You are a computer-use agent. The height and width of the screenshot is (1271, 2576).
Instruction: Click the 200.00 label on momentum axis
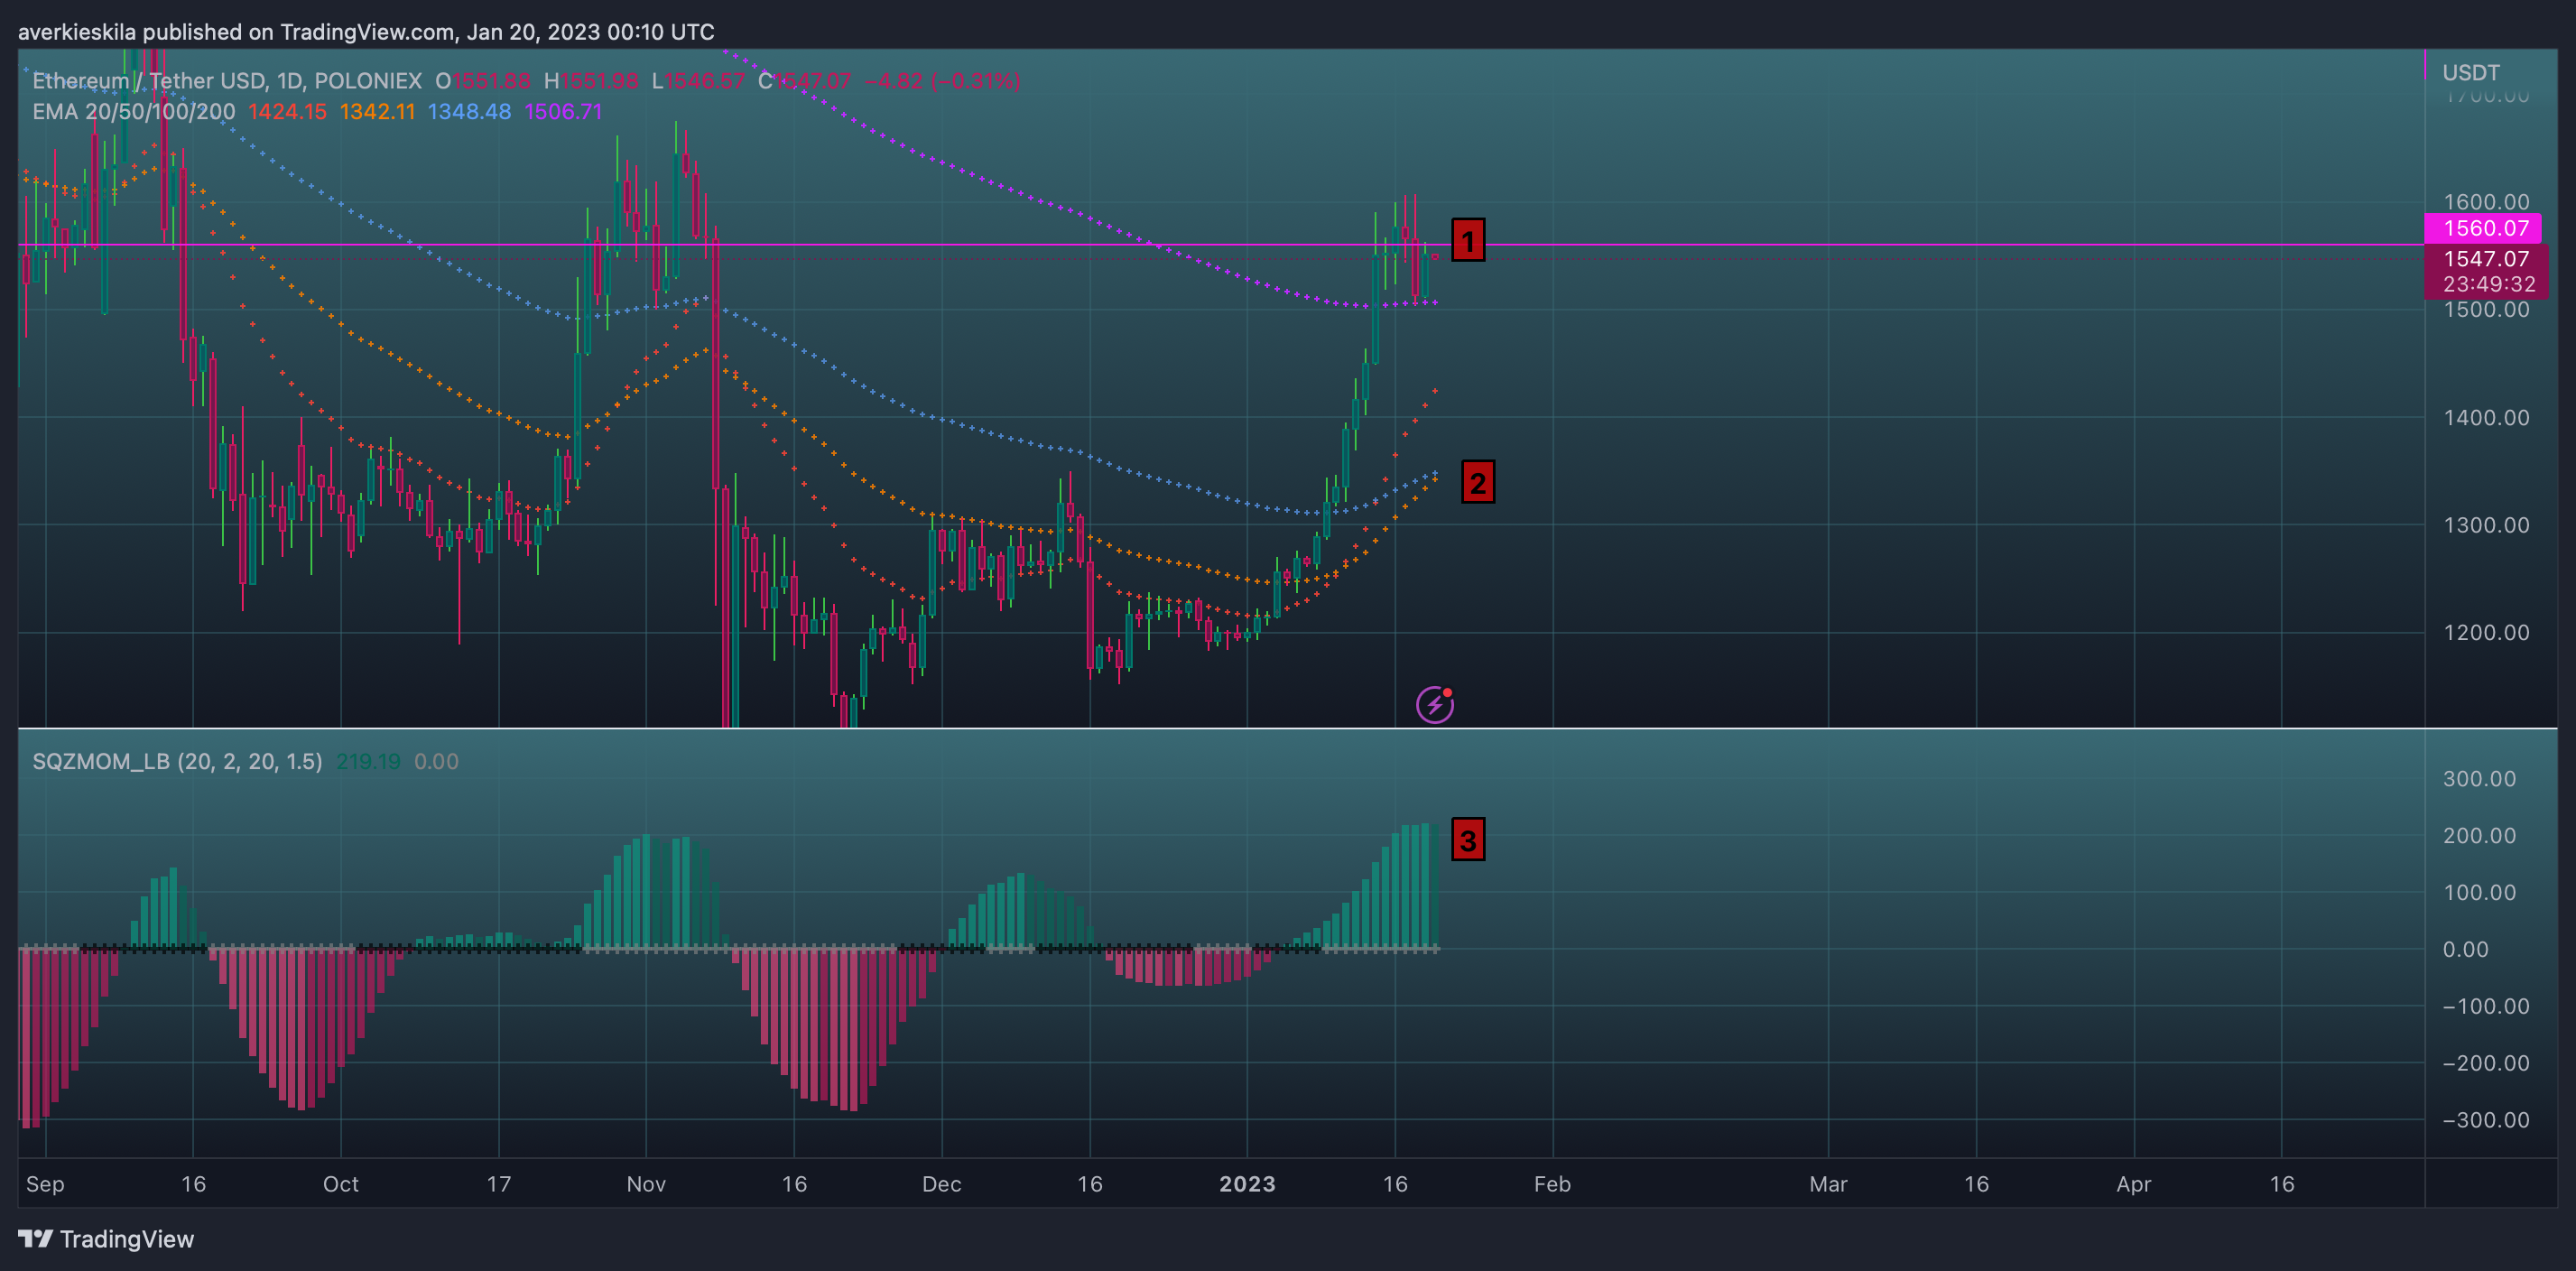pyautogui.click(x=2479, y=835)
